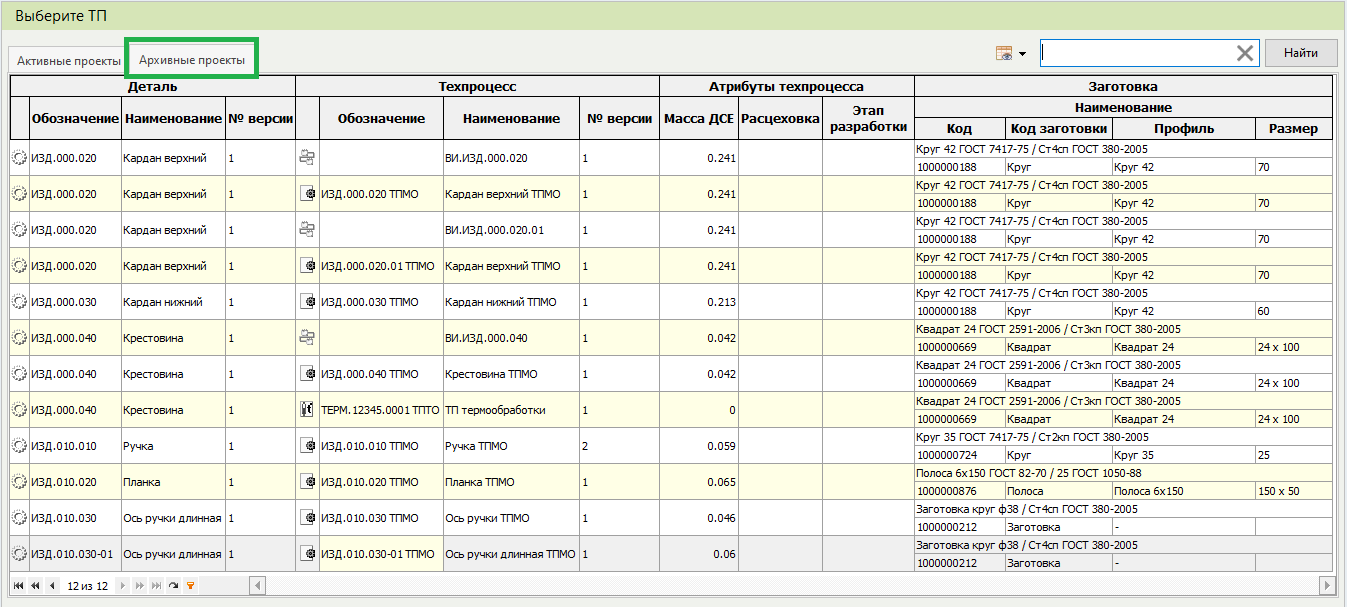Click the horizontal scrollbar right arrow
The height and width of the screenshot is (607, 1347).
pyautogui.click(x=1327, y=586)
